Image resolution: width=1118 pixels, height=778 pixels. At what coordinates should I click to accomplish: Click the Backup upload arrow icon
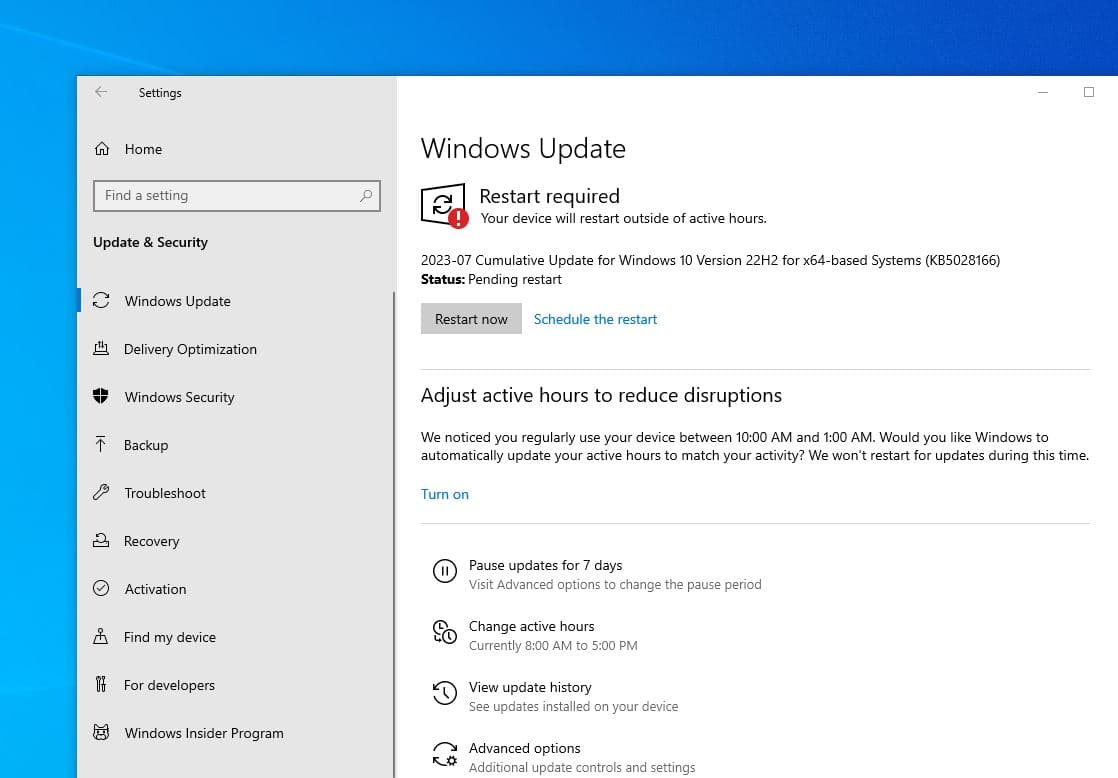[x=101, y=445]
